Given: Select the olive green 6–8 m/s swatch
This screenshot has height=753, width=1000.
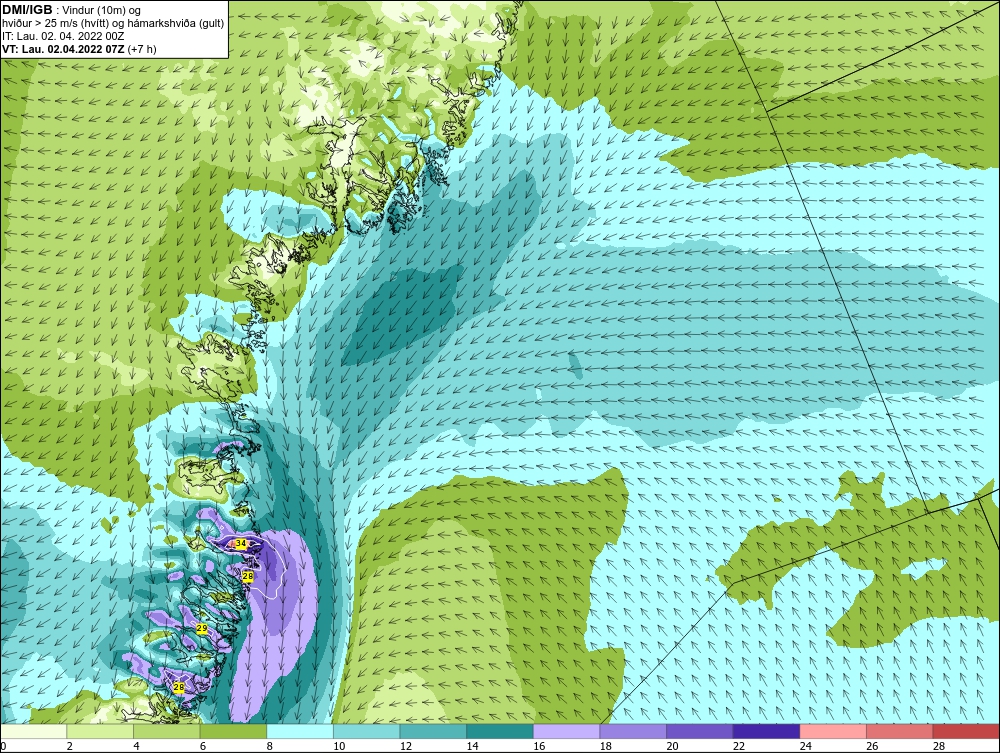Looking at the screenshot, I should pyautogui.click(x=233, y=731).
